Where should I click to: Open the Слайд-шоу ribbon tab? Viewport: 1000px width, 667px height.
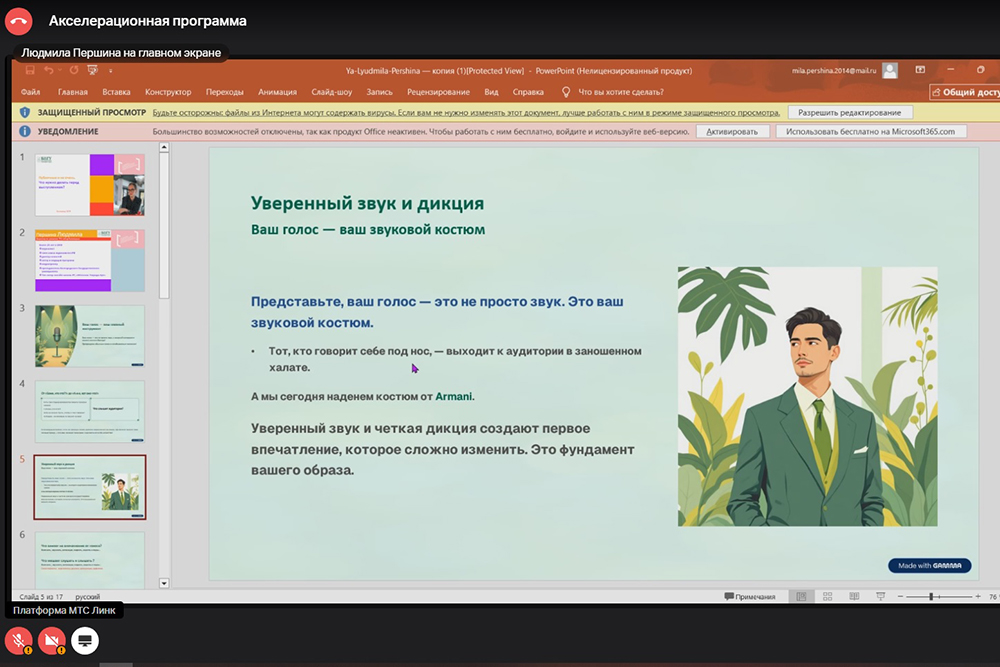point(331,92)
